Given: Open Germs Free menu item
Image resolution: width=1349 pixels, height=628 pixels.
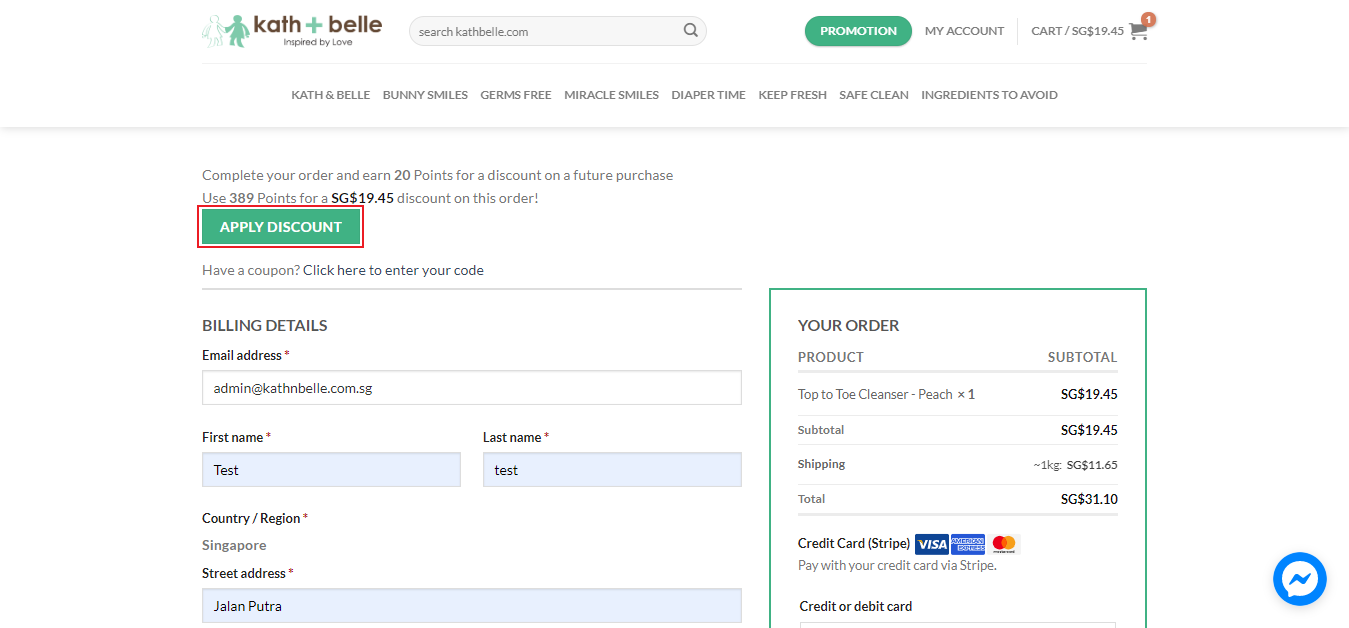Looking at the screenshot, I should point(515,95).
